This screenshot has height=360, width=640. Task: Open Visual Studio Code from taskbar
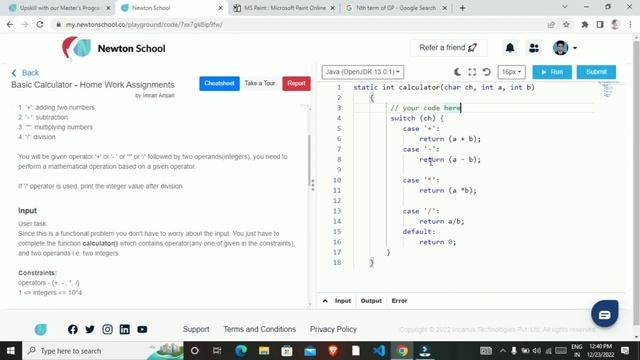pos(379,351)
